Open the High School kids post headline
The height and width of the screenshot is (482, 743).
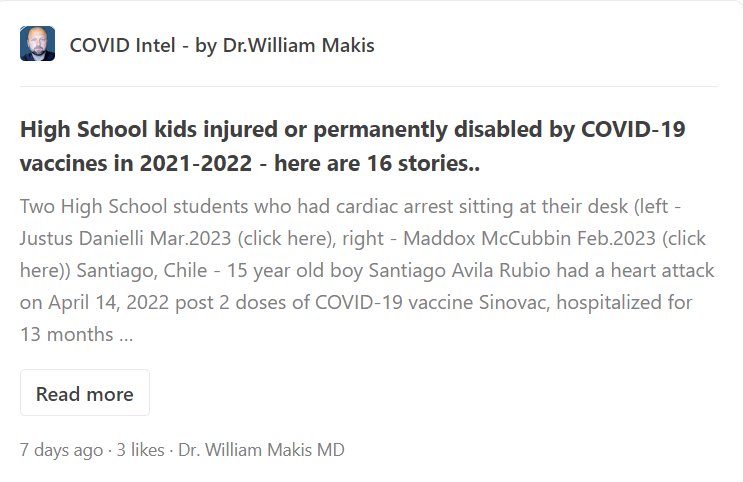(352, 146)
